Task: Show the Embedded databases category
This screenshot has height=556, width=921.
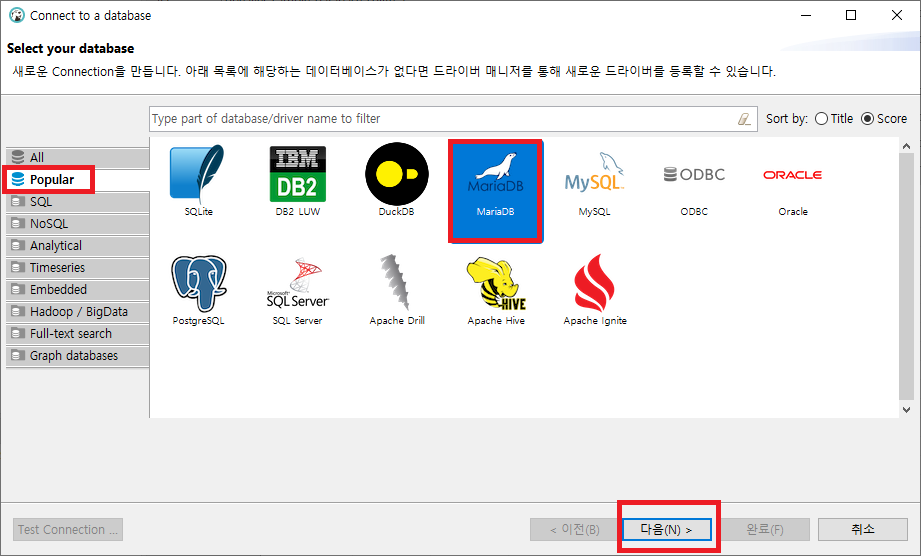Action: pyautogui.click(x=78, y=289)
